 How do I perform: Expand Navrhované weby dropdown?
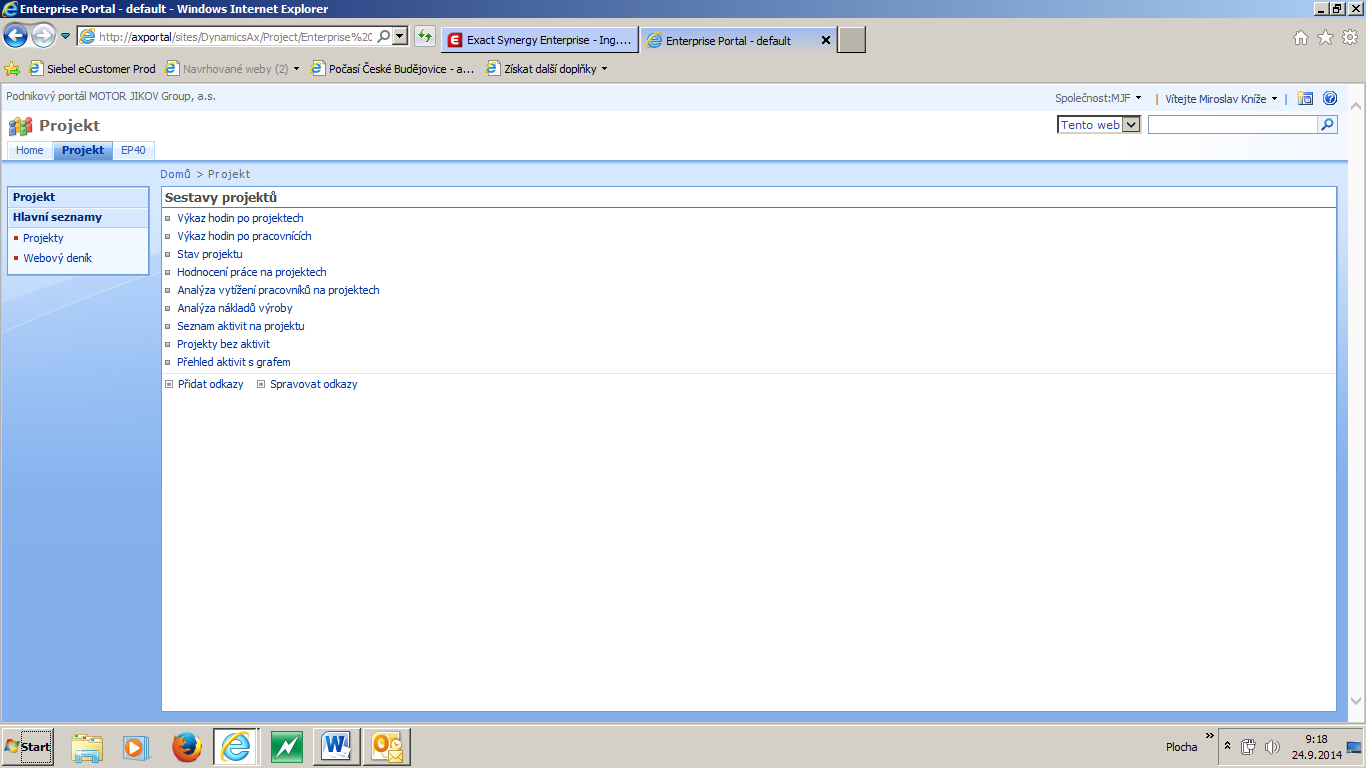pos(296,69)
